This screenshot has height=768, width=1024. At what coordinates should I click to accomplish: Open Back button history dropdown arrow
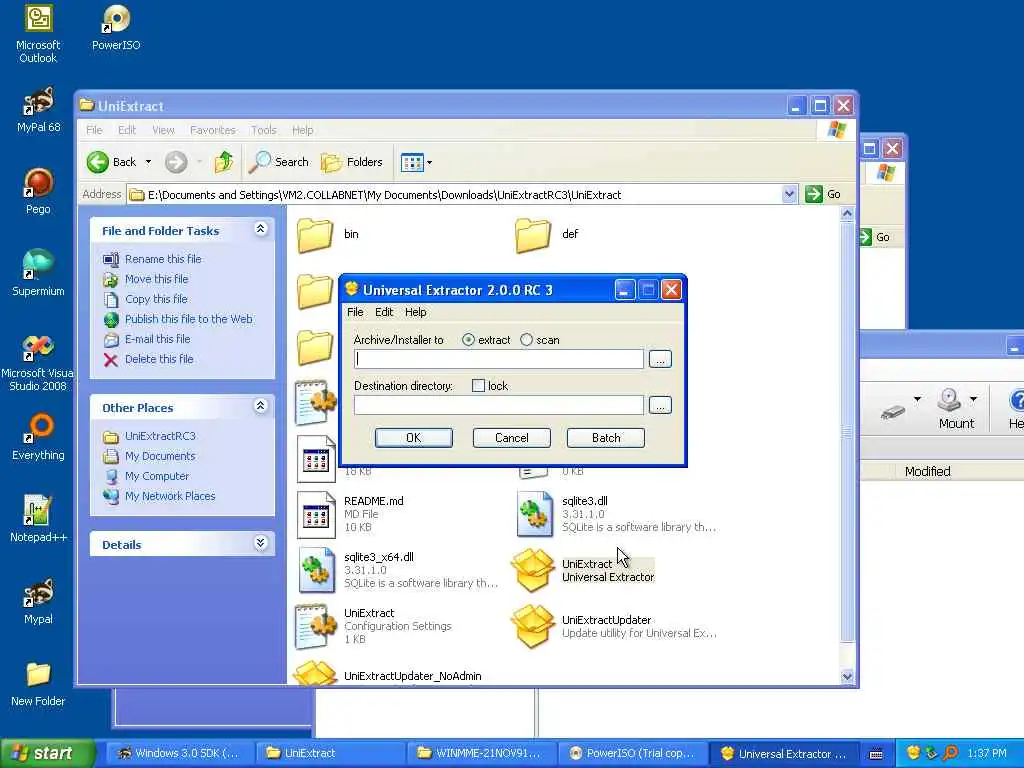coord(148,162)
